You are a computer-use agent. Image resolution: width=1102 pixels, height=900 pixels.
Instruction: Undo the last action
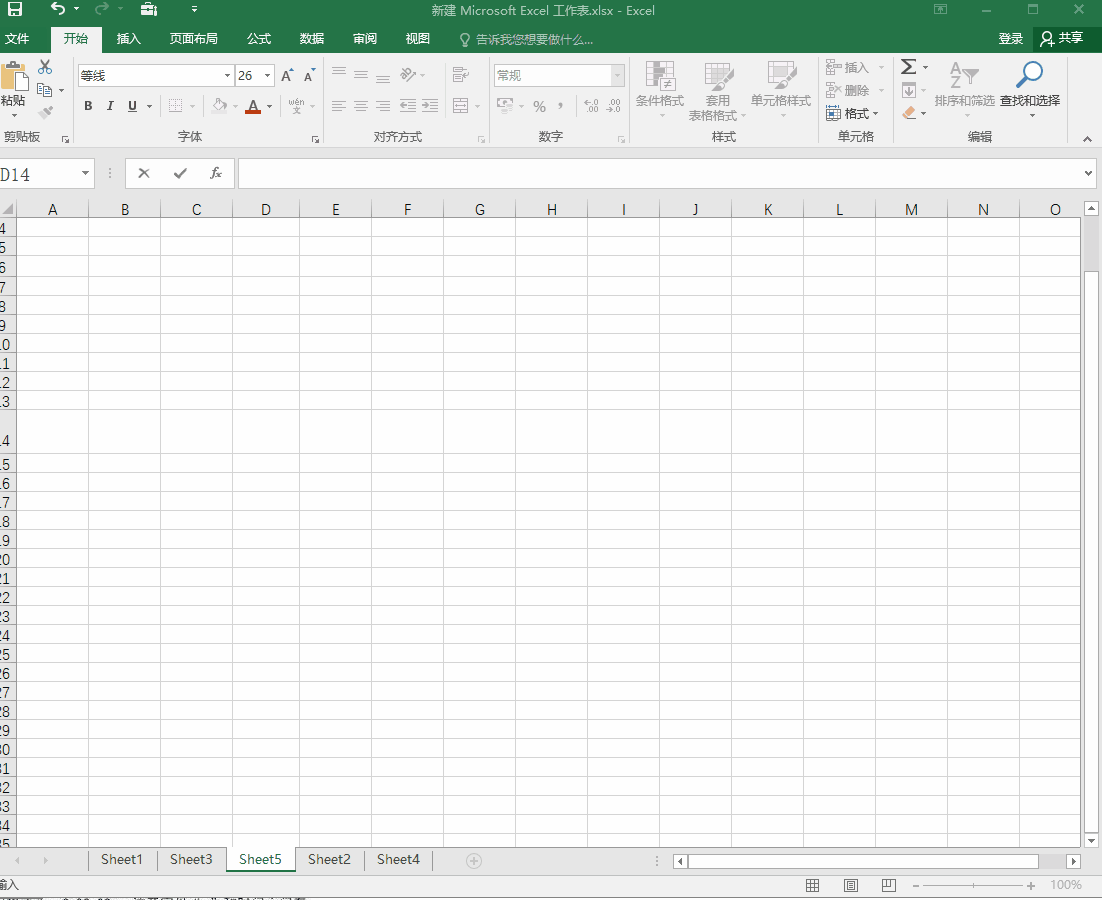[x=58, y=9]
